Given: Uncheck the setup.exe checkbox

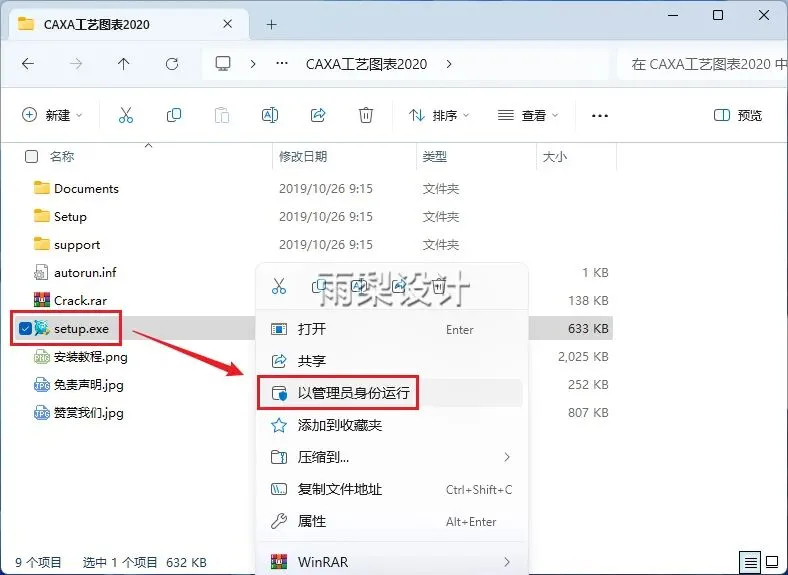Looking at the screenshot, I should pyautogui.click(x=25, y=329).
